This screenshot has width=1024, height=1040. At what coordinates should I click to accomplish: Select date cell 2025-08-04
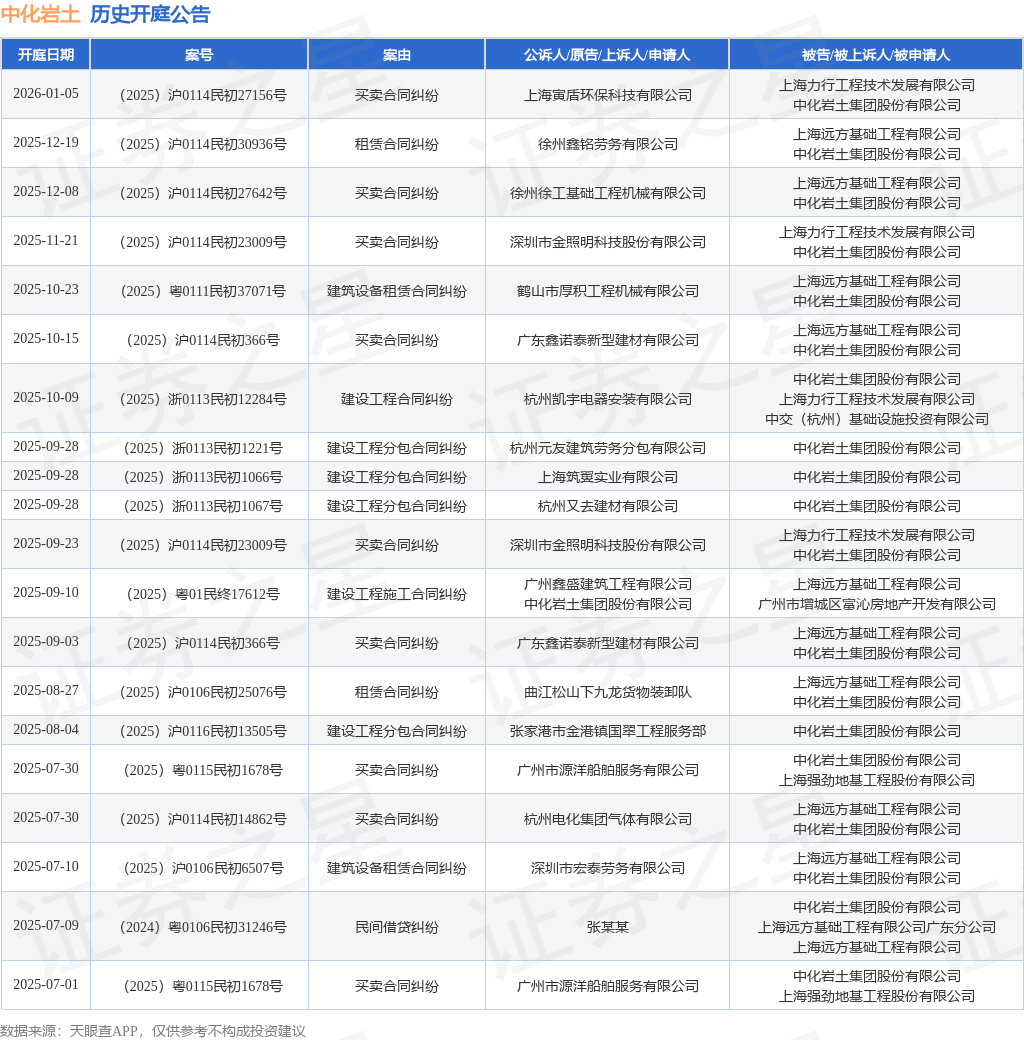click(46, 730)
